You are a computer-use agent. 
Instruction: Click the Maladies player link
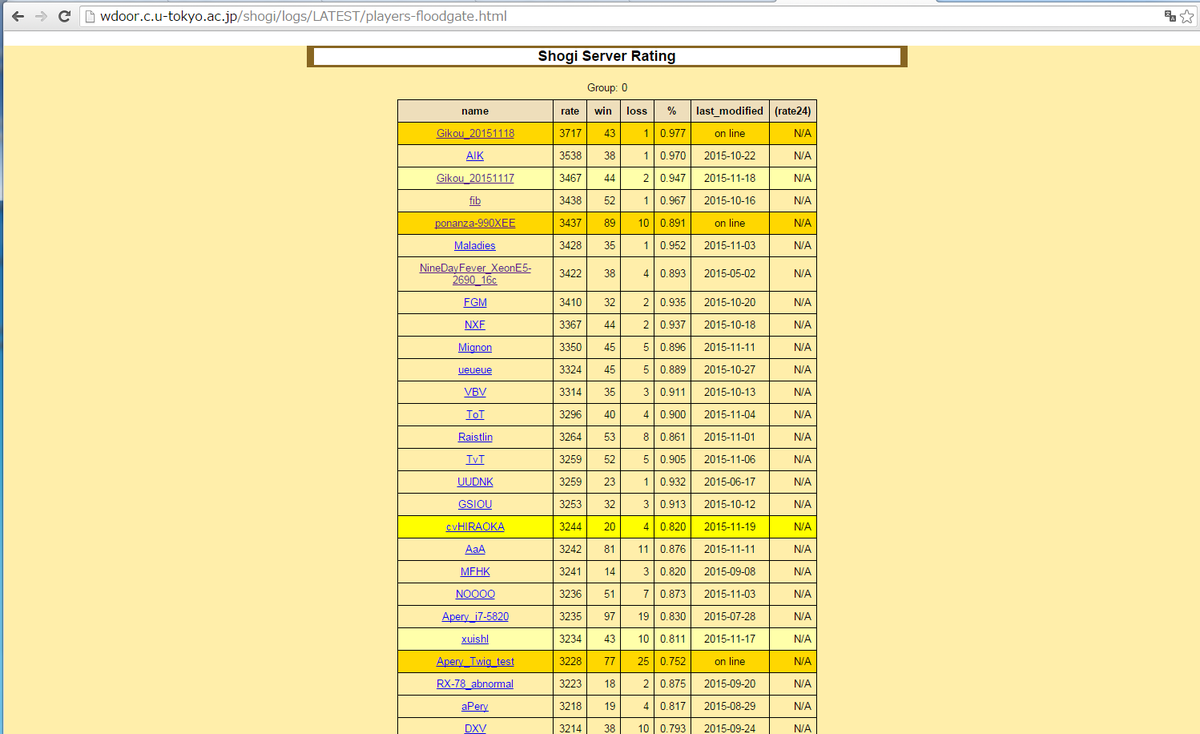coord(474,245)
